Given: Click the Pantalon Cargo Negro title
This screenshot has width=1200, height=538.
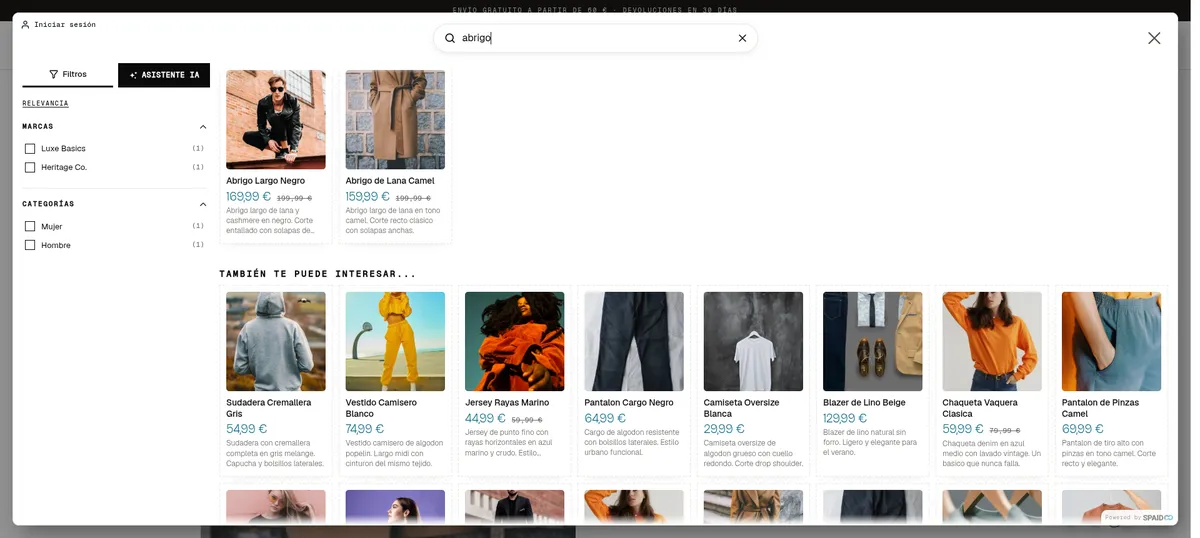Looking at the screenshot, I should (x=629, y=403).
